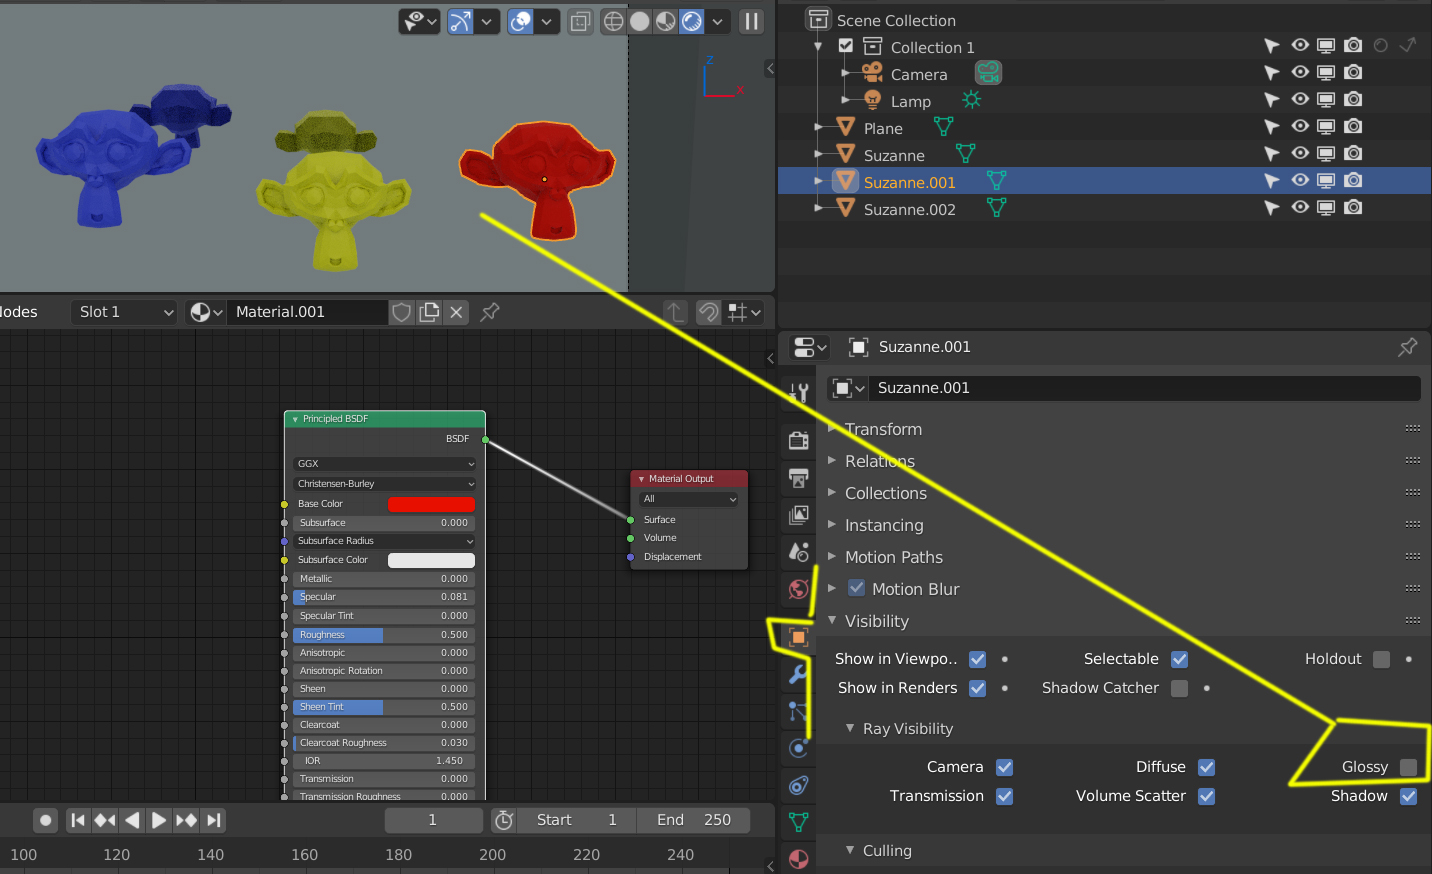Toggle auto keying record button

click(45, 820)
